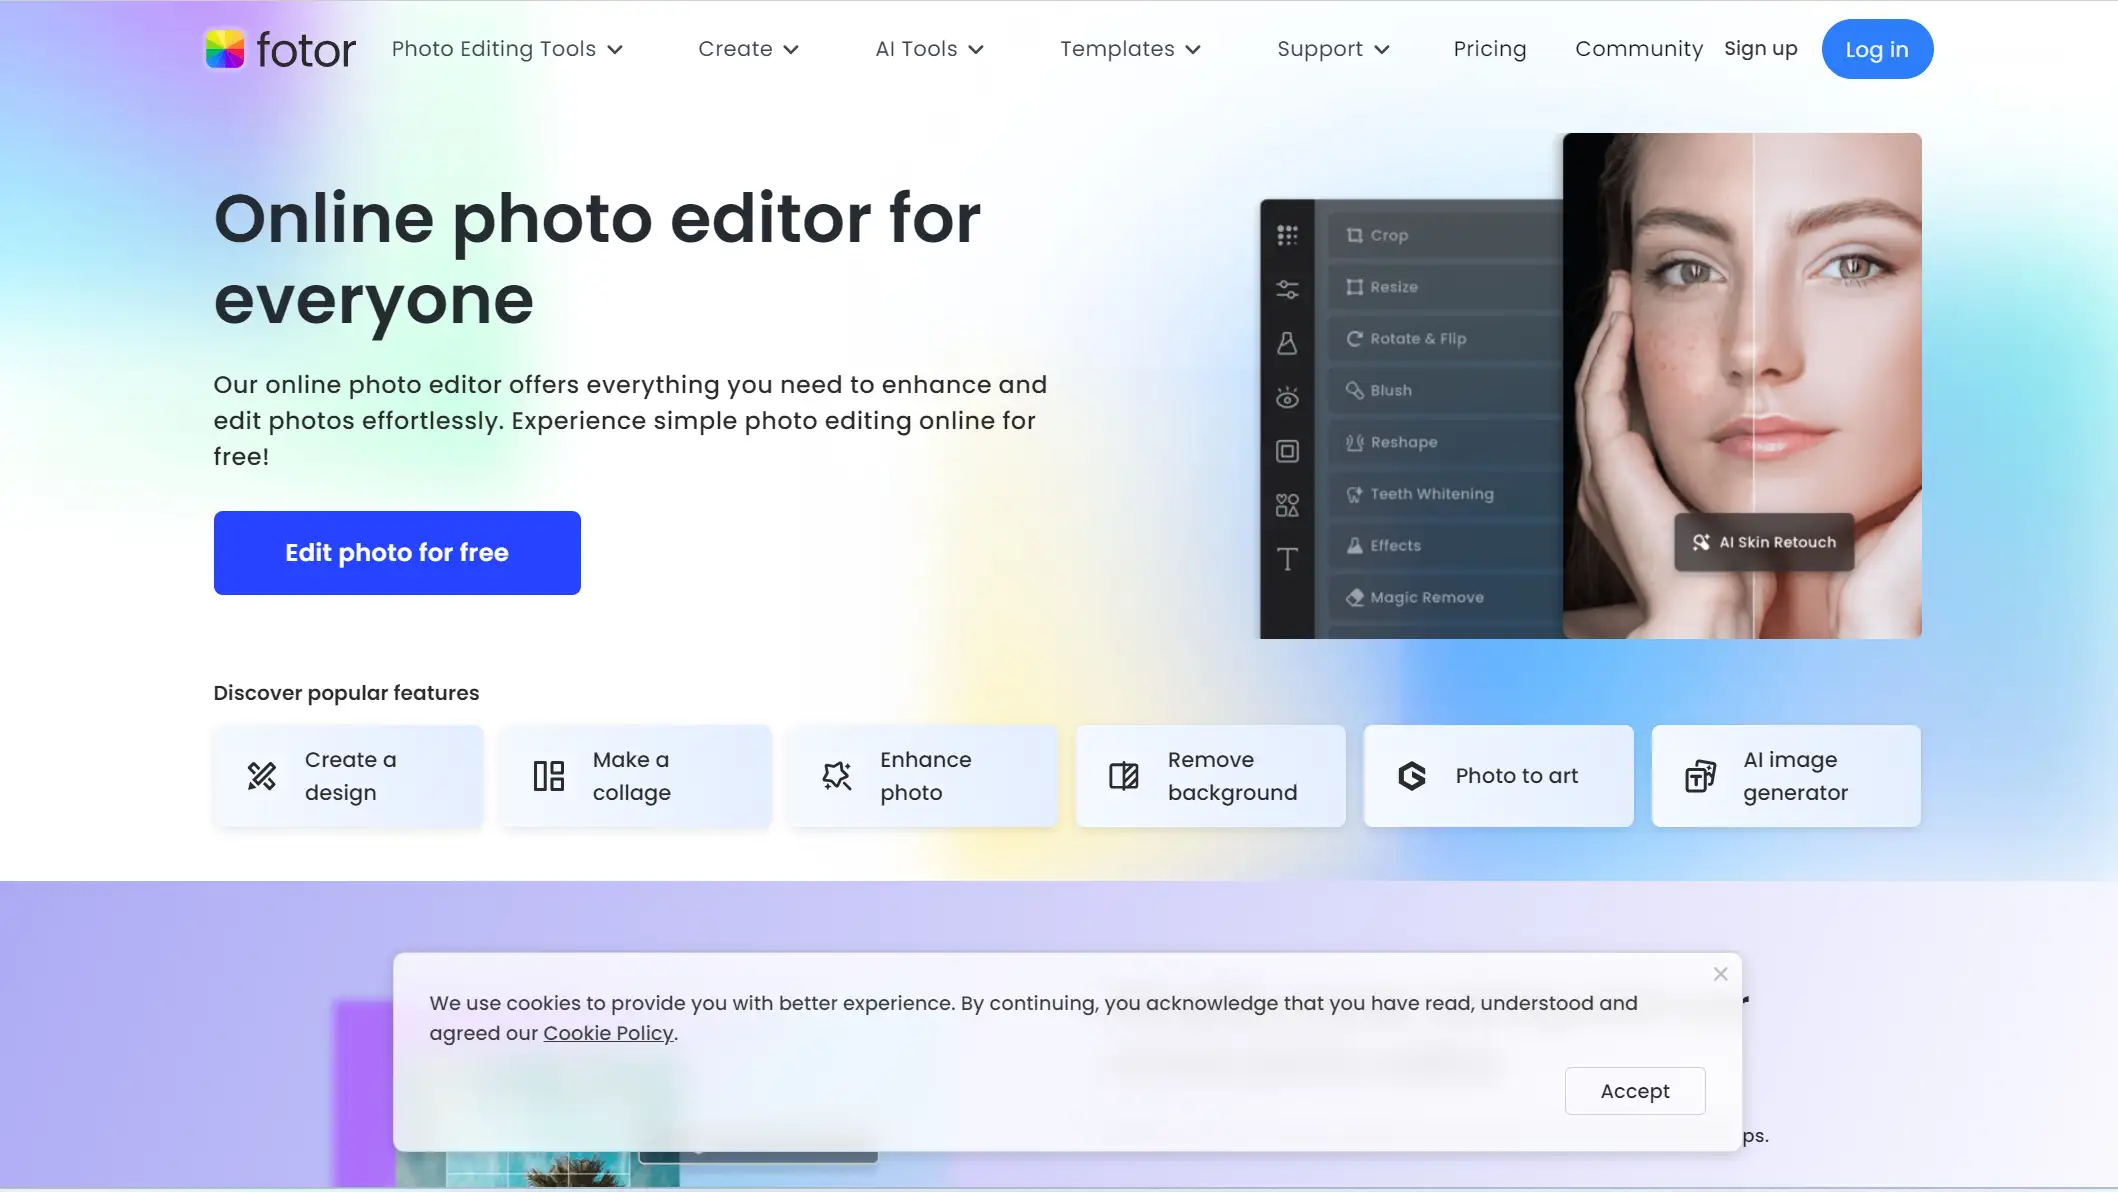2118x1192 pixels.
Task: Click the Photo to art icon
Action: click(x=1412, y=776)
